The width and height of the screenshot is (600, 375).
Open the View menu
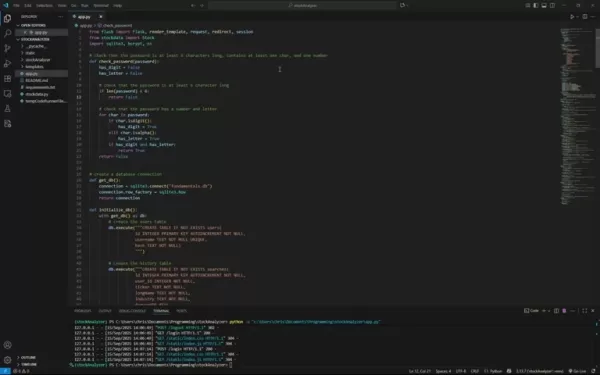pyautogui.click(x=62, y=5)
